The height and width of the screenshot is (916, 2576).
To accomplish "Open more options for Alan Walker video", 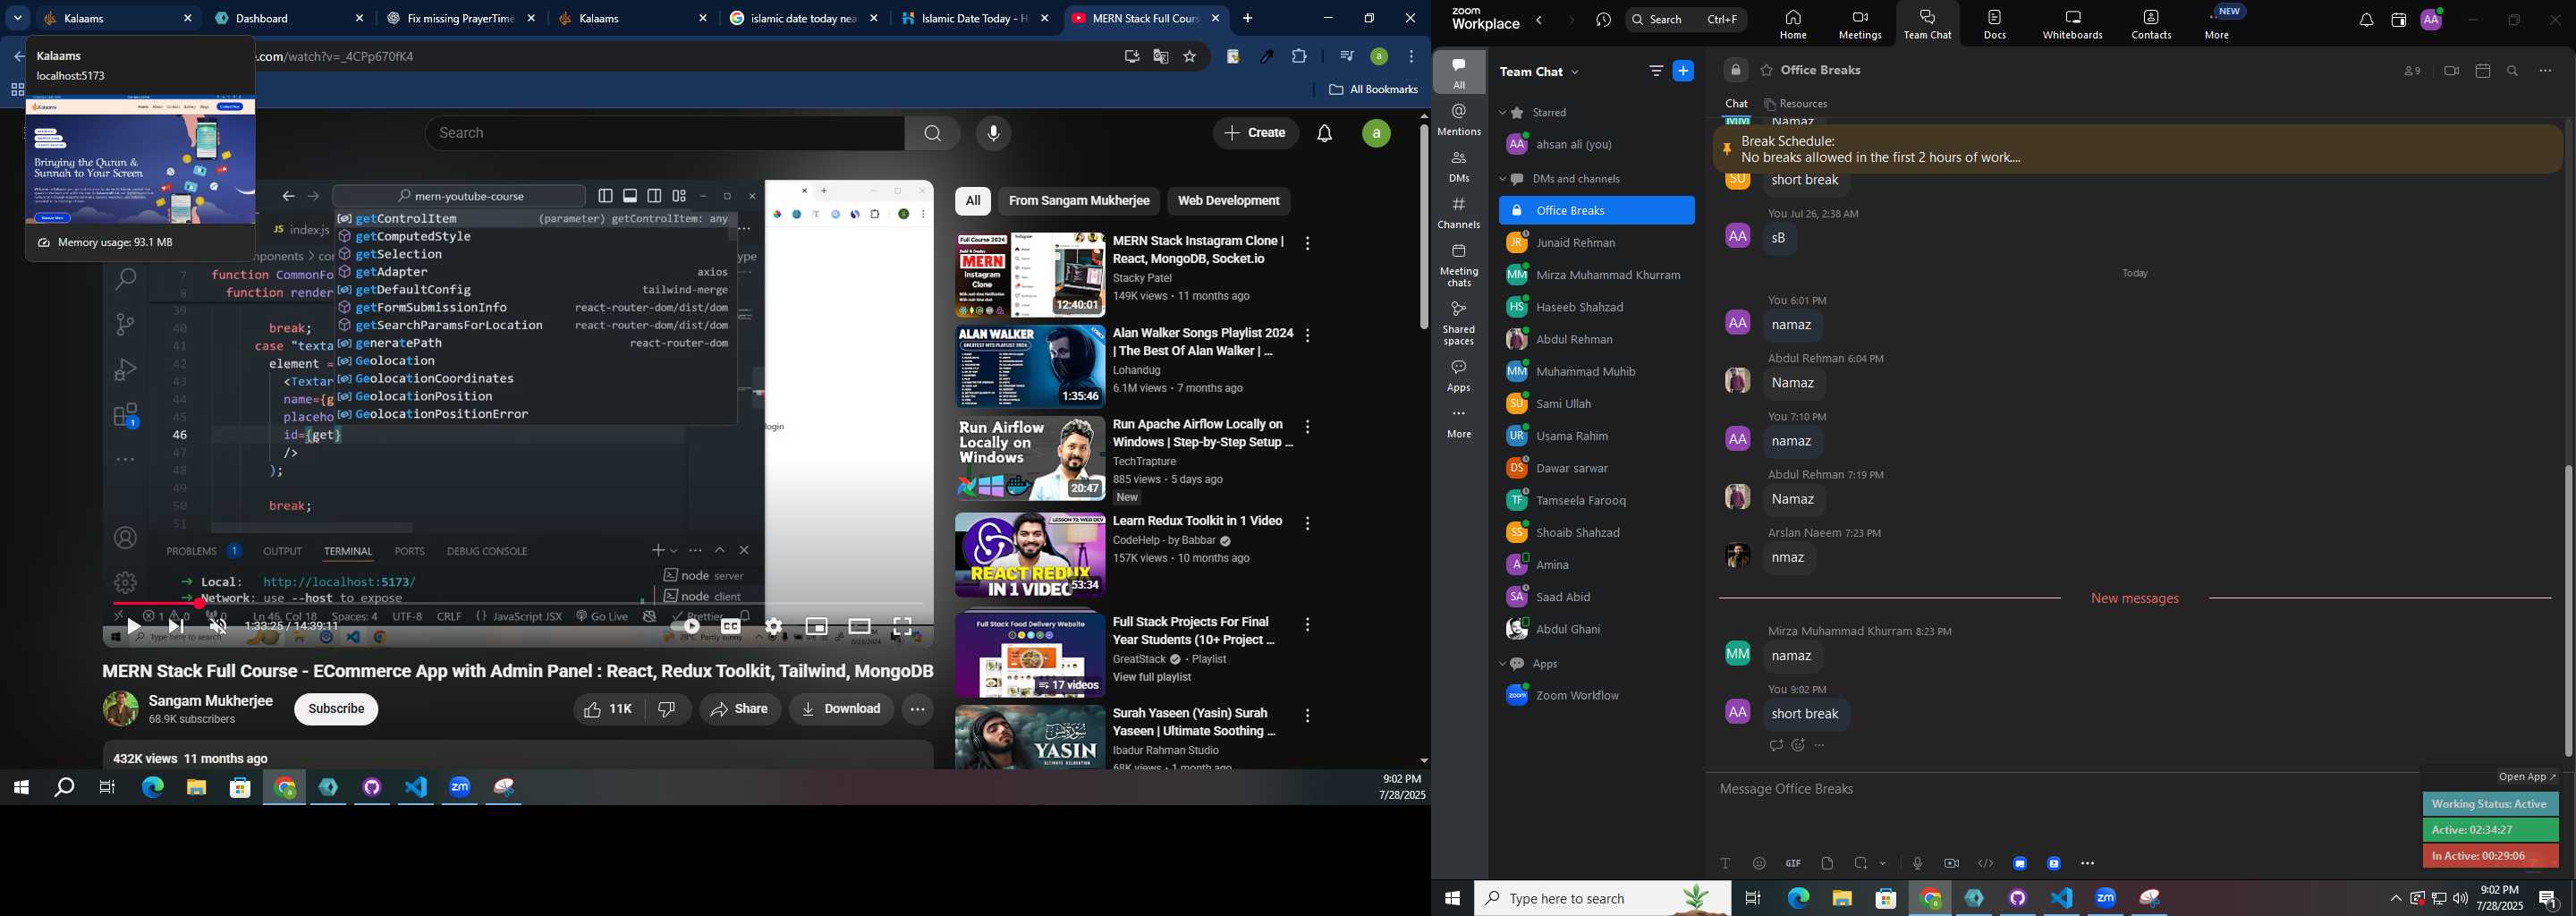I will click(1307, 335).
